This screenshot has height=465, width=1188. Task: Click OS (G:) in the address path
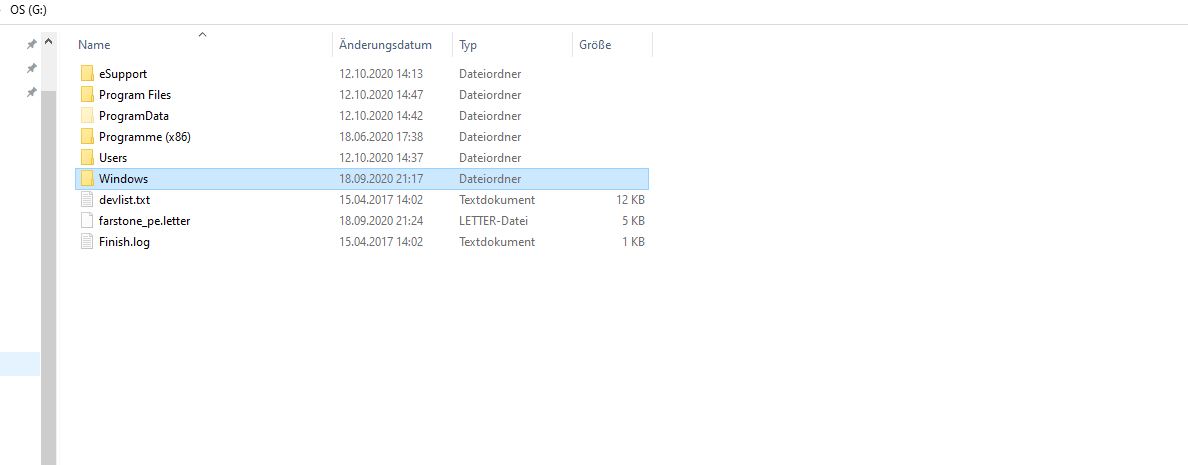click(x=29, y=11)
